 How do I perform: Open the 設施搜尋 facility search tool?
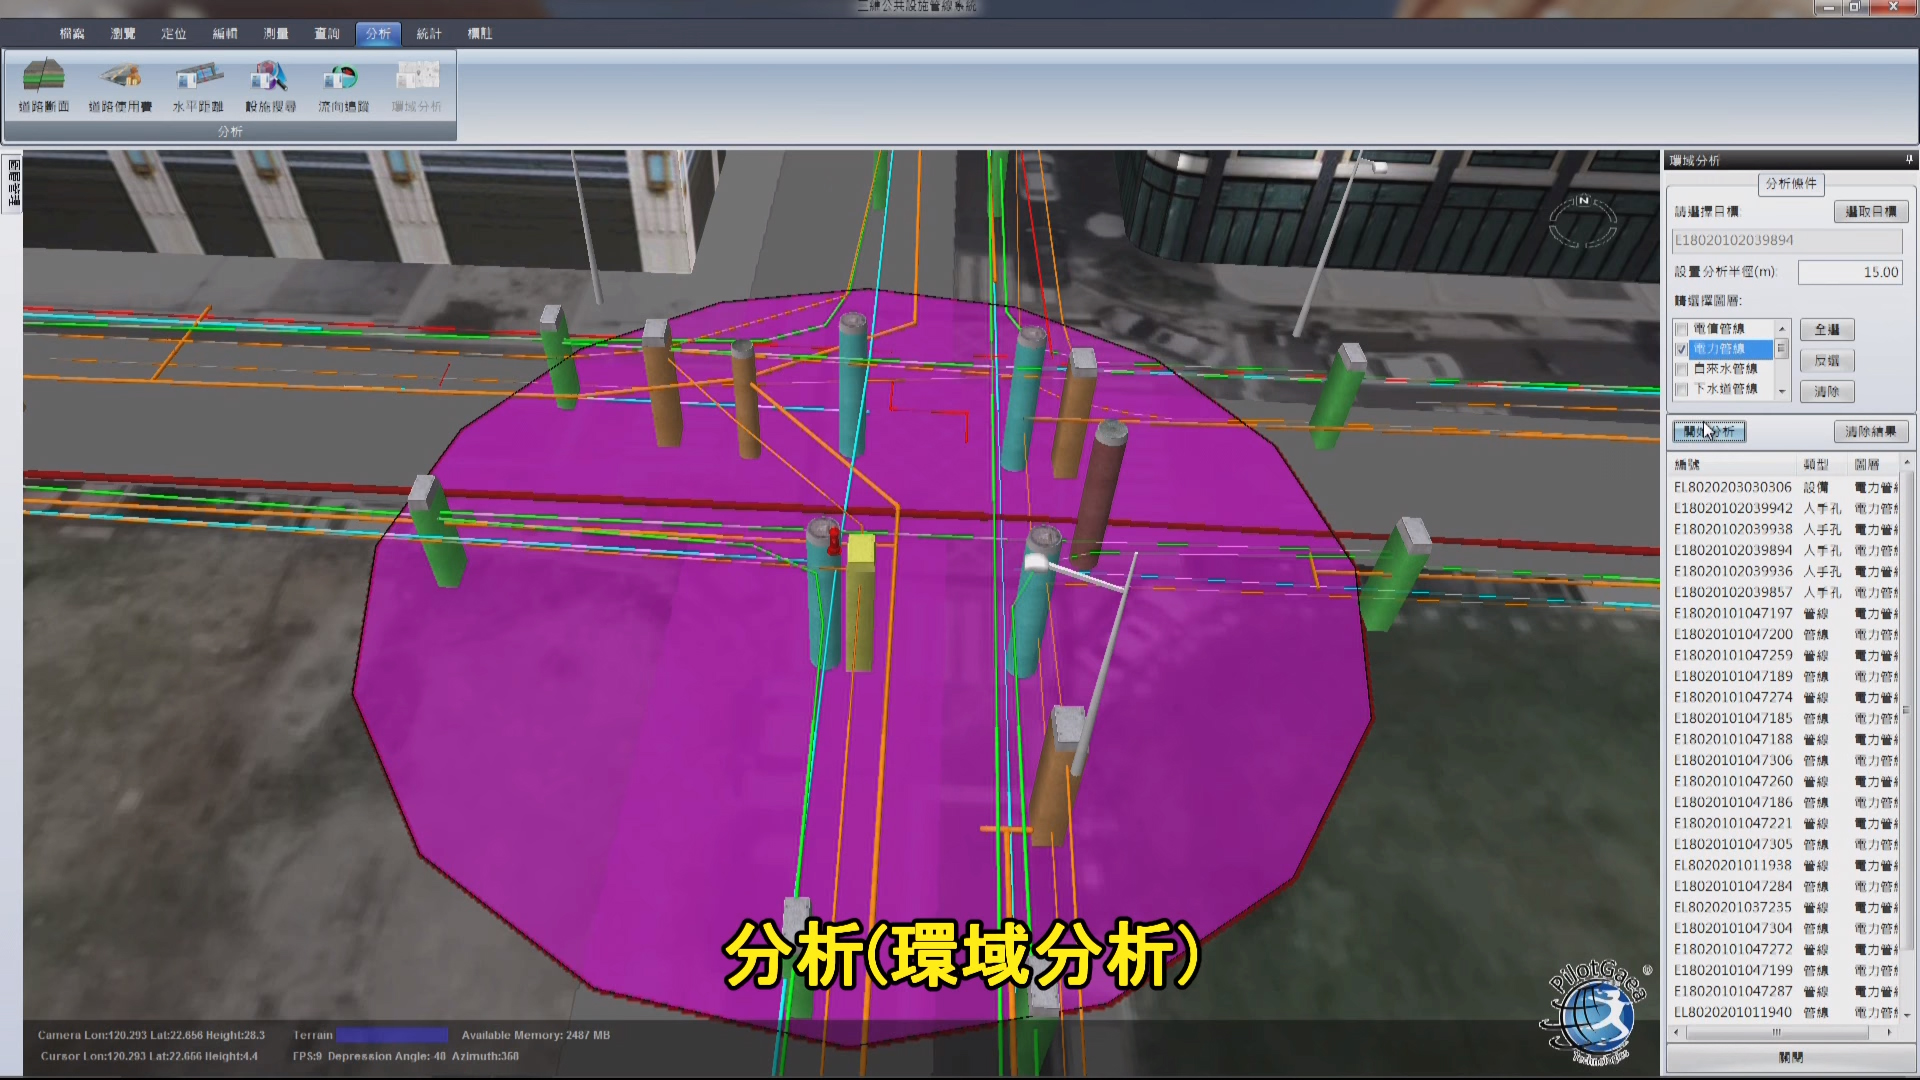pyautogui.click(x=270, y=86)
